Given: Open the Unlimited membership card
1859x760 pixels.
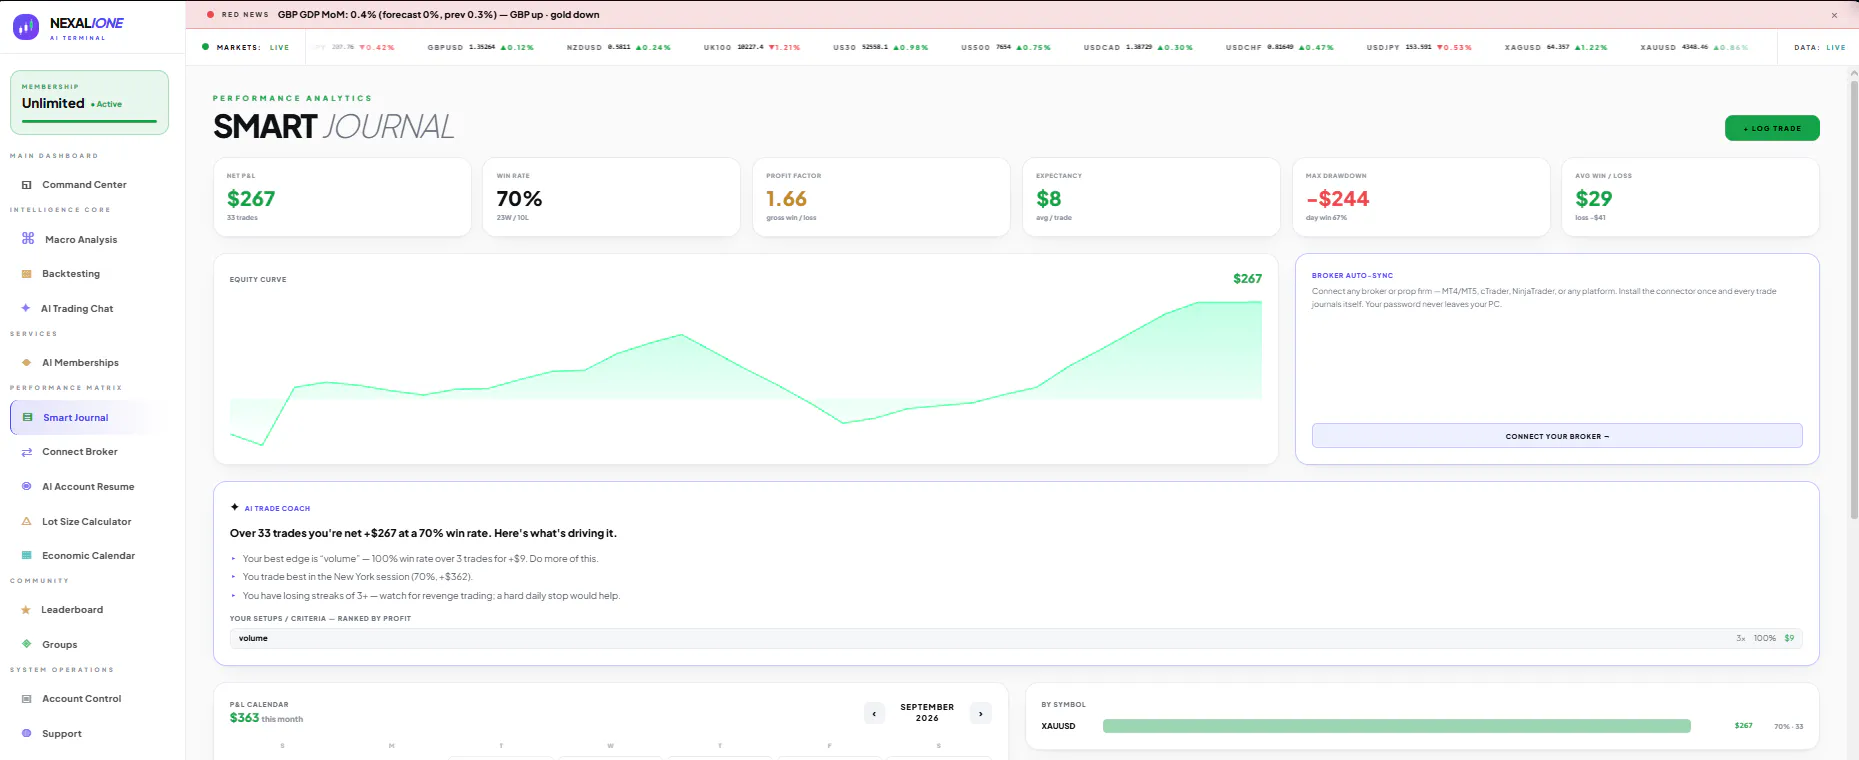Looking at the screenshot, I should (x=89, y=102).
